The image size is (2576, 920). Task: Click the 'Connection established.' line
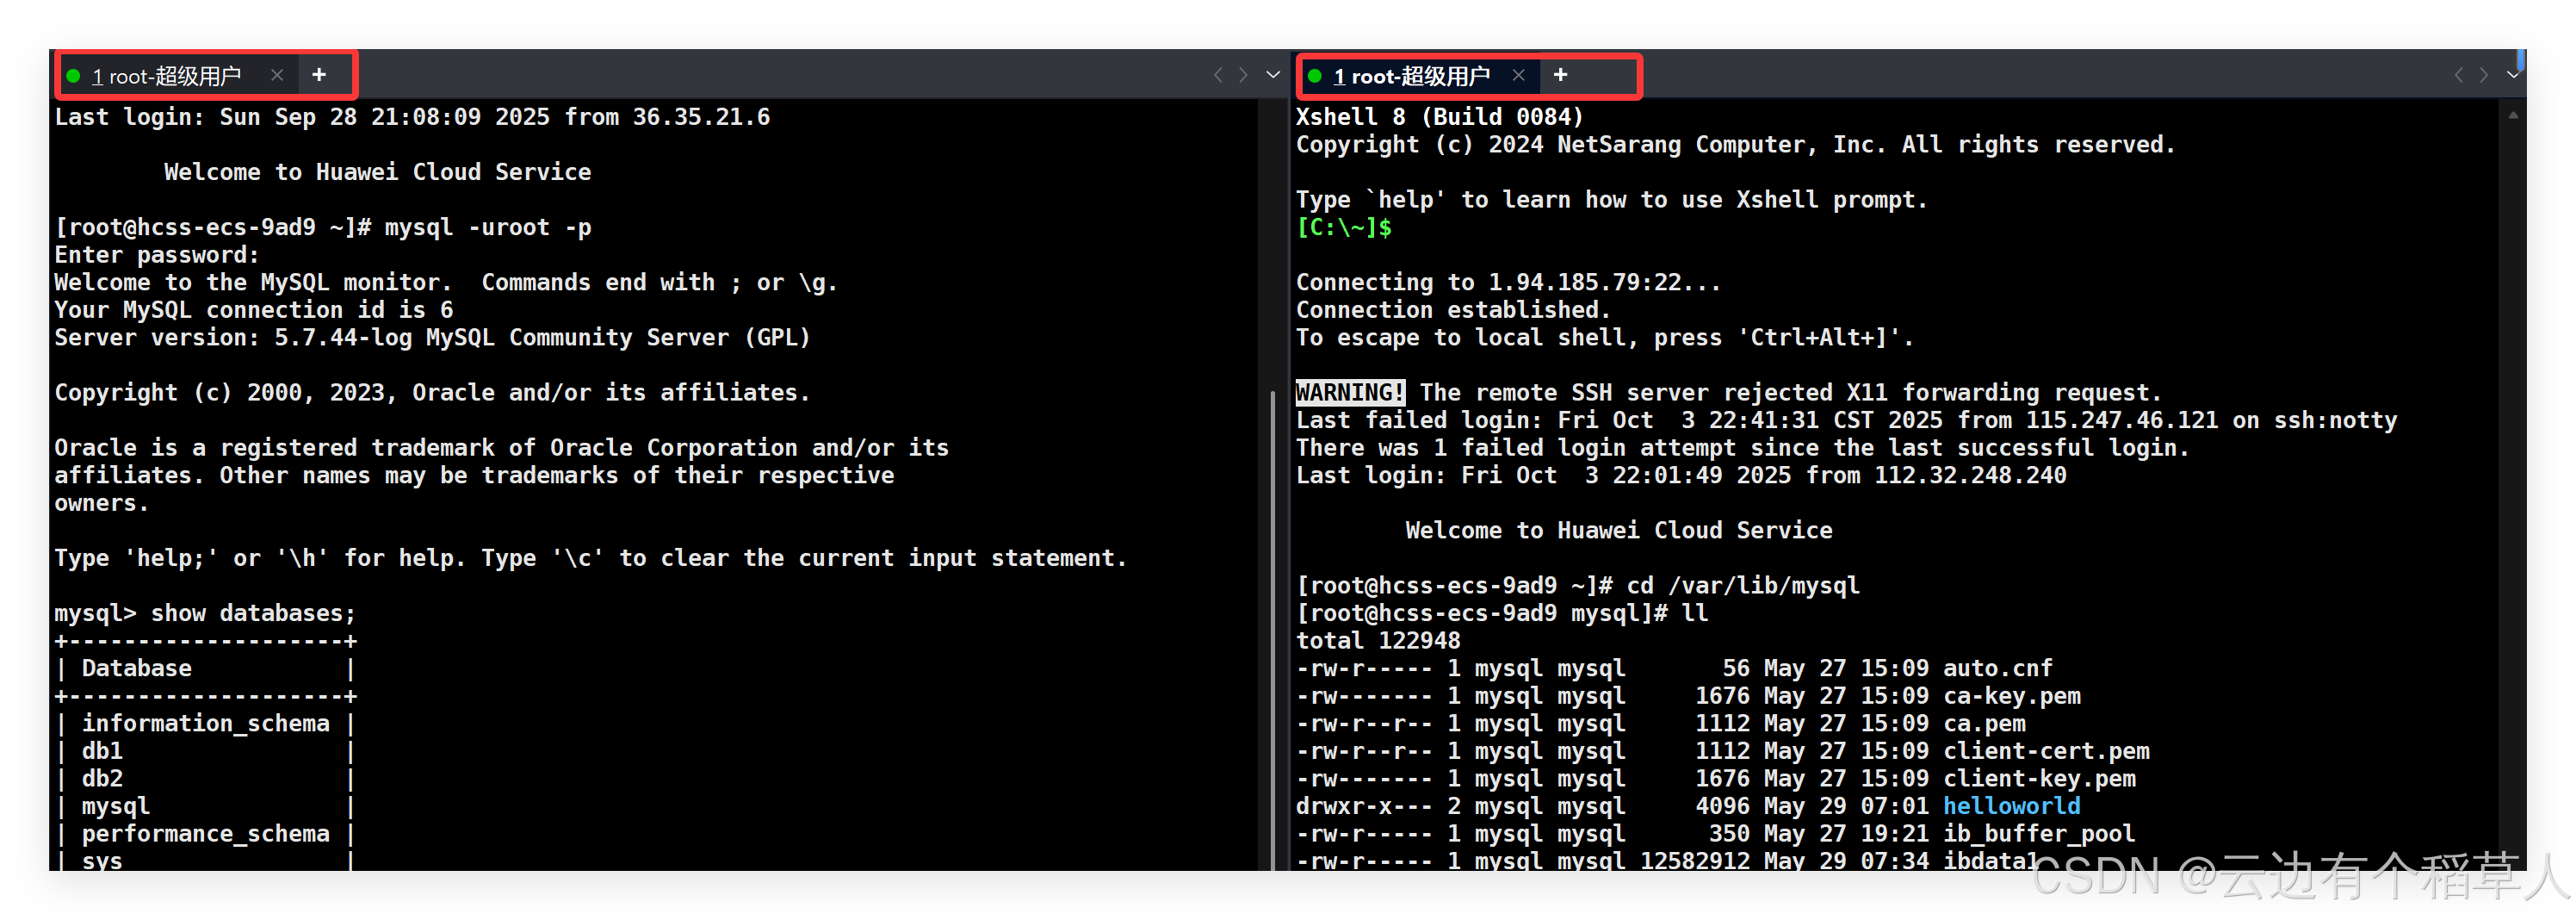tap(1453, 310)
